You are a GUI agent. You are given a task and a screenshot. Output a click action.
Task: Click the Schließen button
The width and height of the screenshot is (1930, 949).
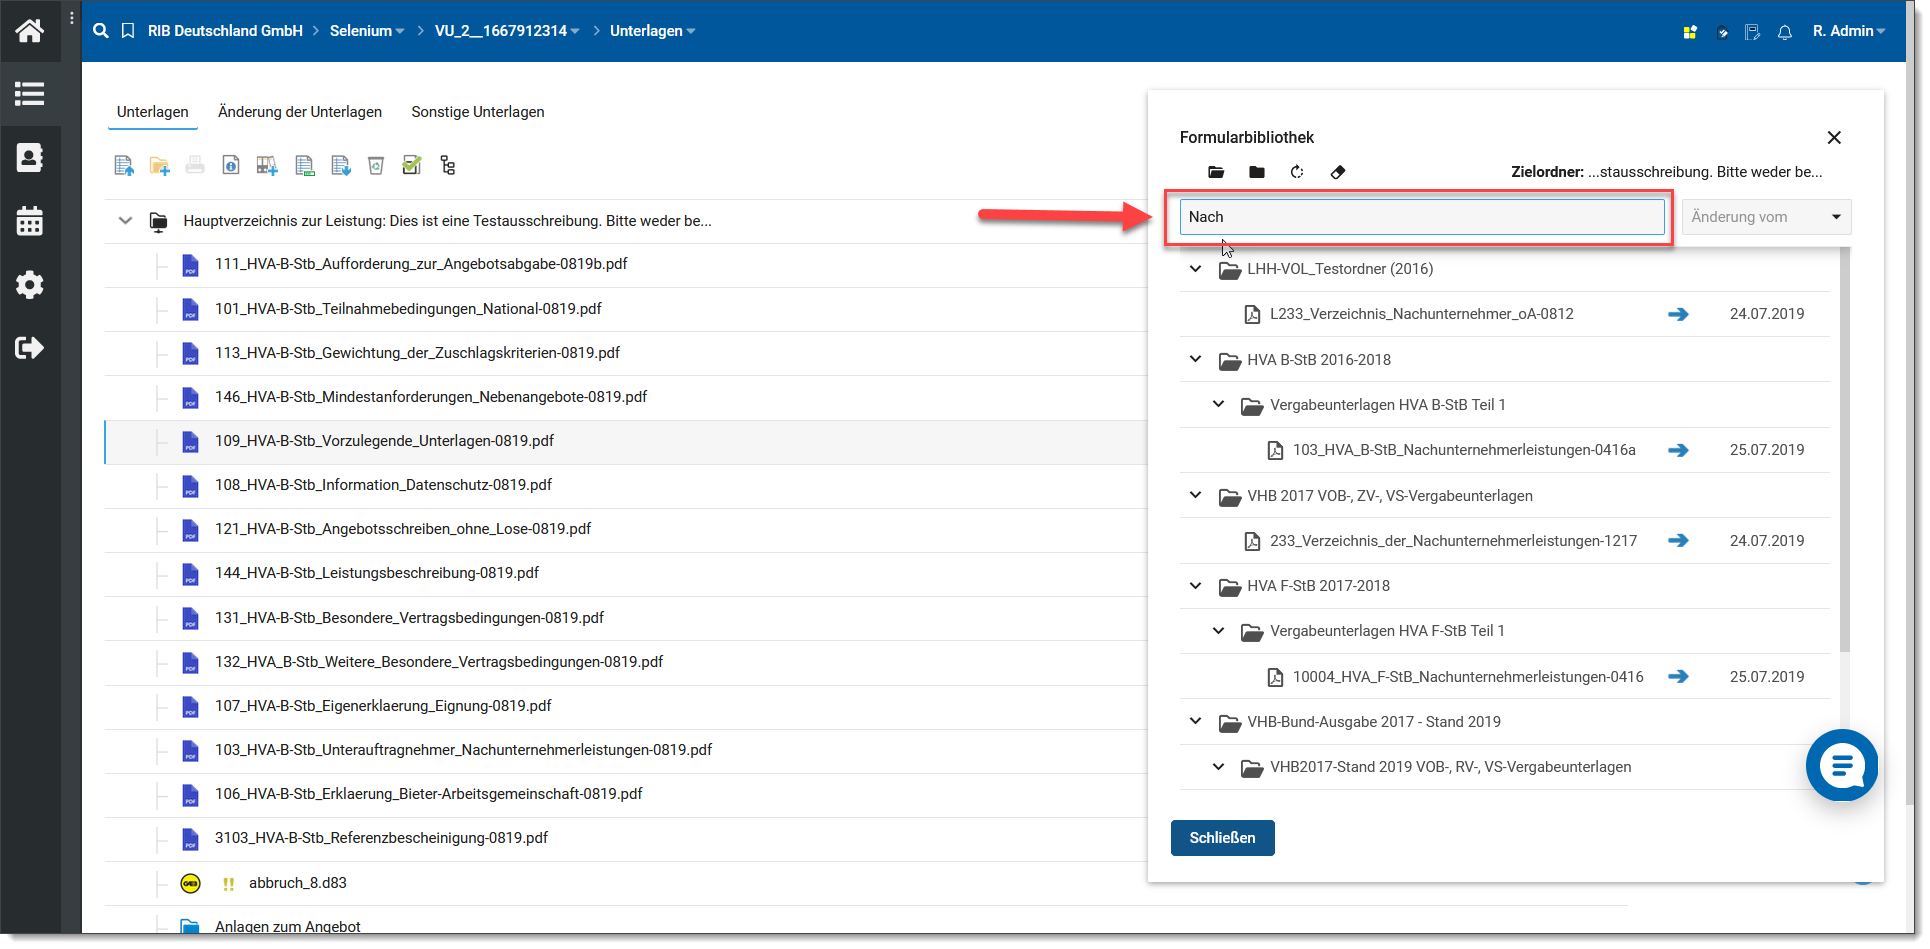1222,838
